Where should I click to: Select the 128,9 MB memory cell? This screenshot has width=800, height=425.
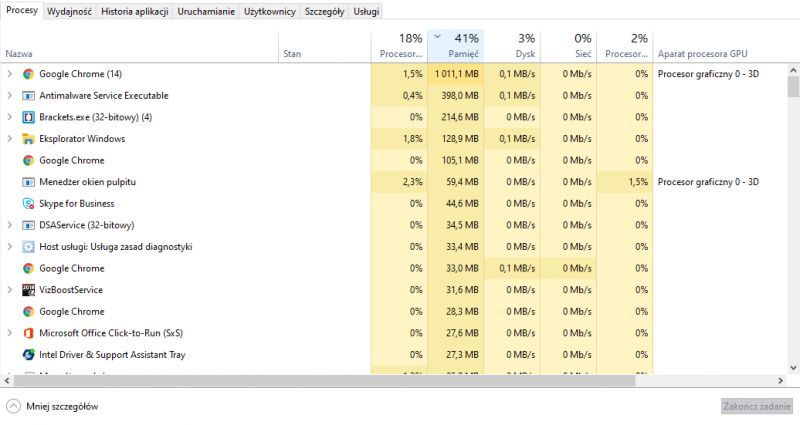point(456,139)
